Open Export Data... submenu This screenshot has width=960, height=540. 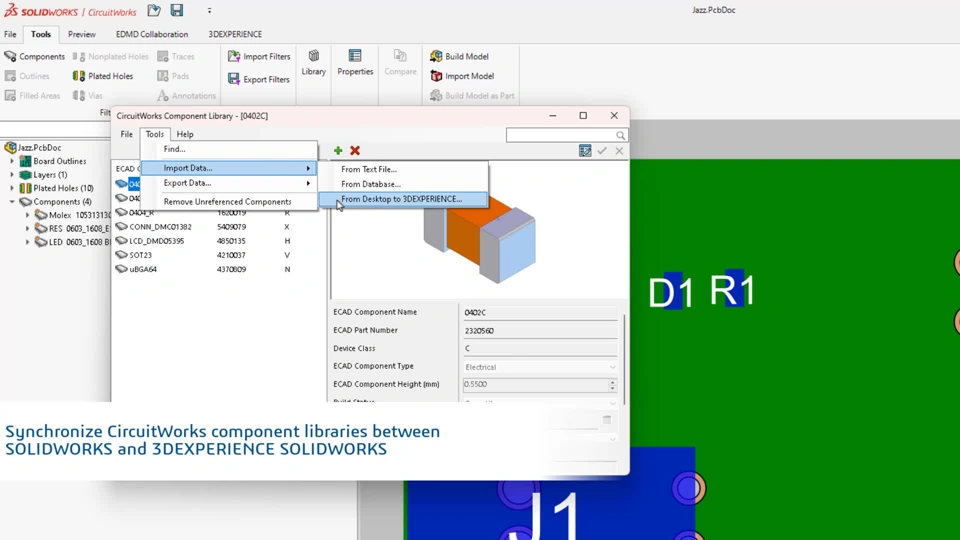coord(229,183)
